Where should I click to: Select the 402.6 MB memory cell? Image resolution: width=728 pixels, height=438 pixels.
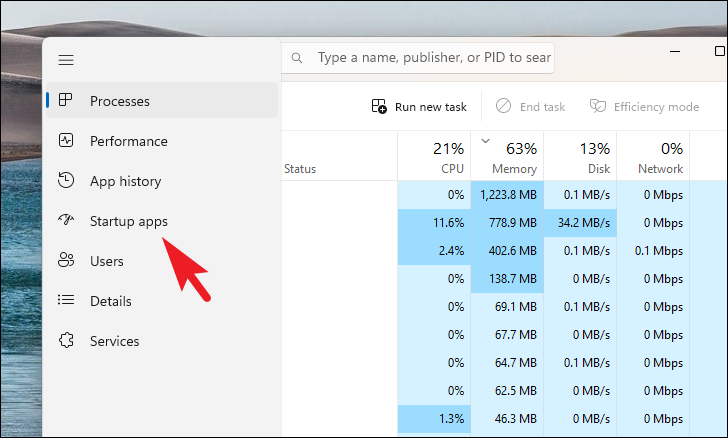click(507, 250)
